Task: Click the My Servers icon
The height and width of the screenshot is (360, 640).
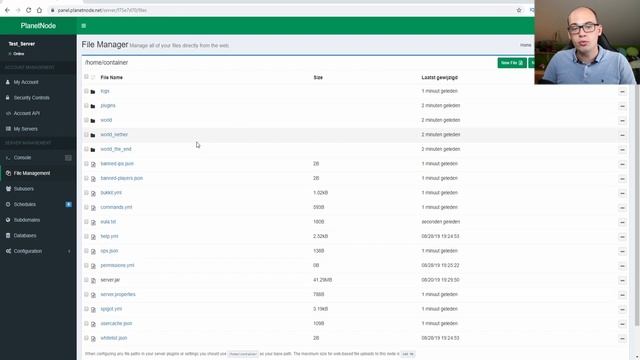Action: pyautogui.click(x=8, y=129)
